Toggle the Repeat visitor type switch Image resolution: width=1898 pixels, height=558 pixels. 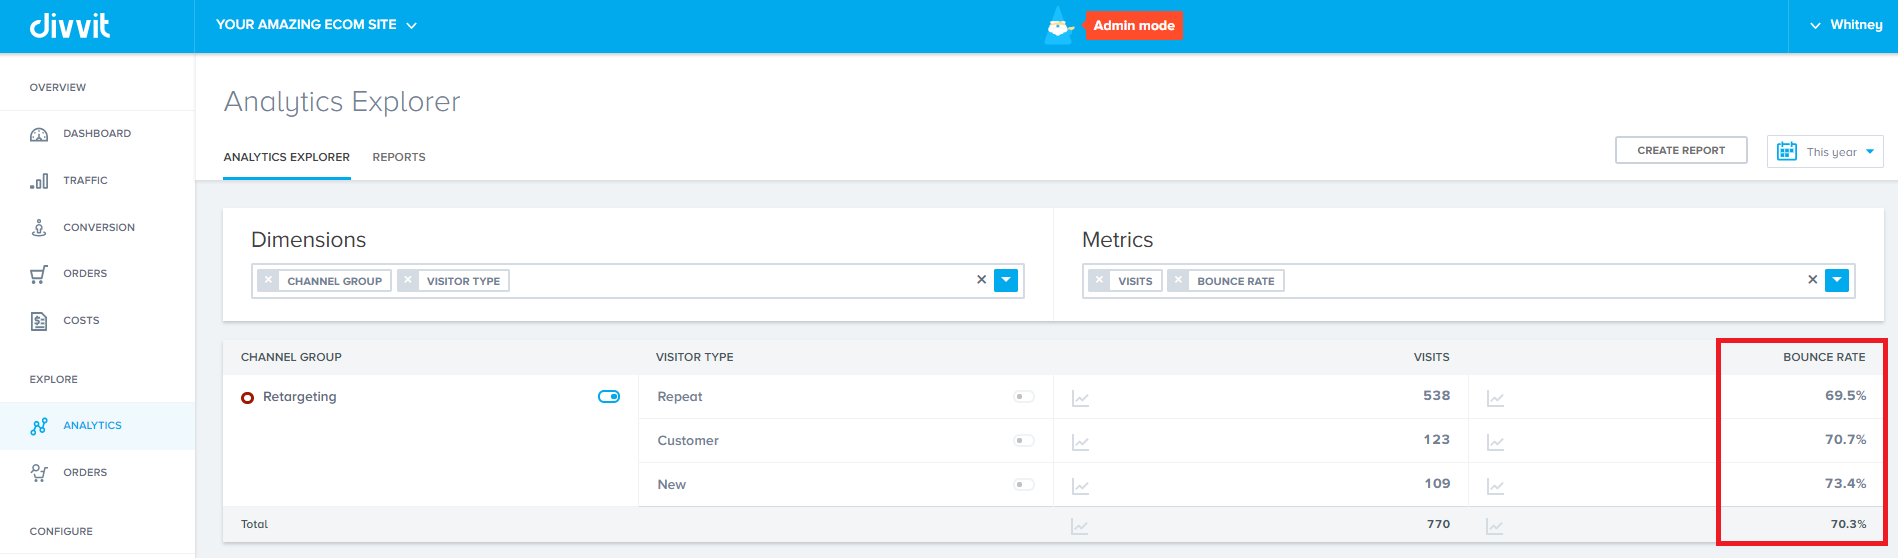(1024, 397)
